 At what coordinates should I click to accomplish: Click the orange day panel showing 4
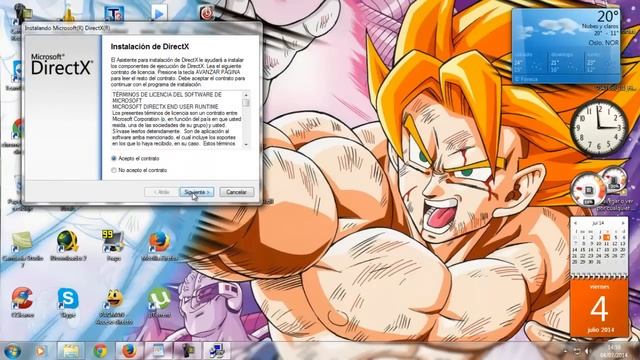pyautogui.click(x=599, y=308)
